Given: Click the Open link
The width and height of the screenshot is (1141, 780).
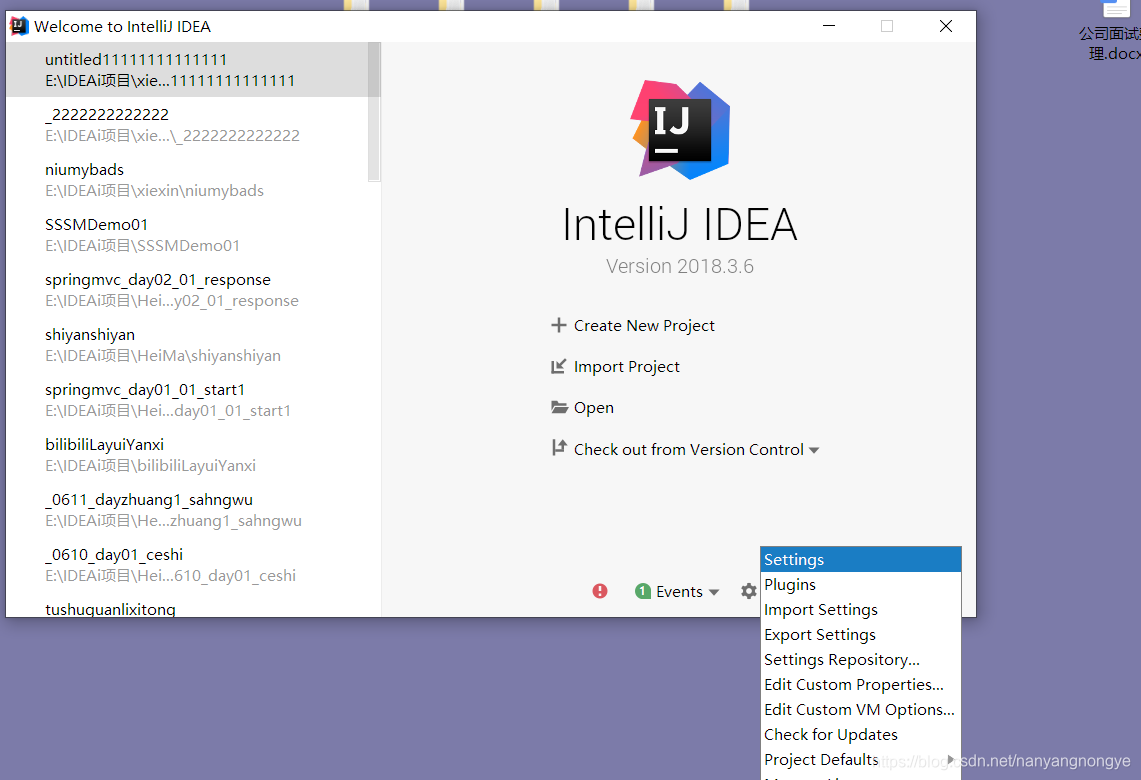Looking at the screenshot, I should point(594,407).
